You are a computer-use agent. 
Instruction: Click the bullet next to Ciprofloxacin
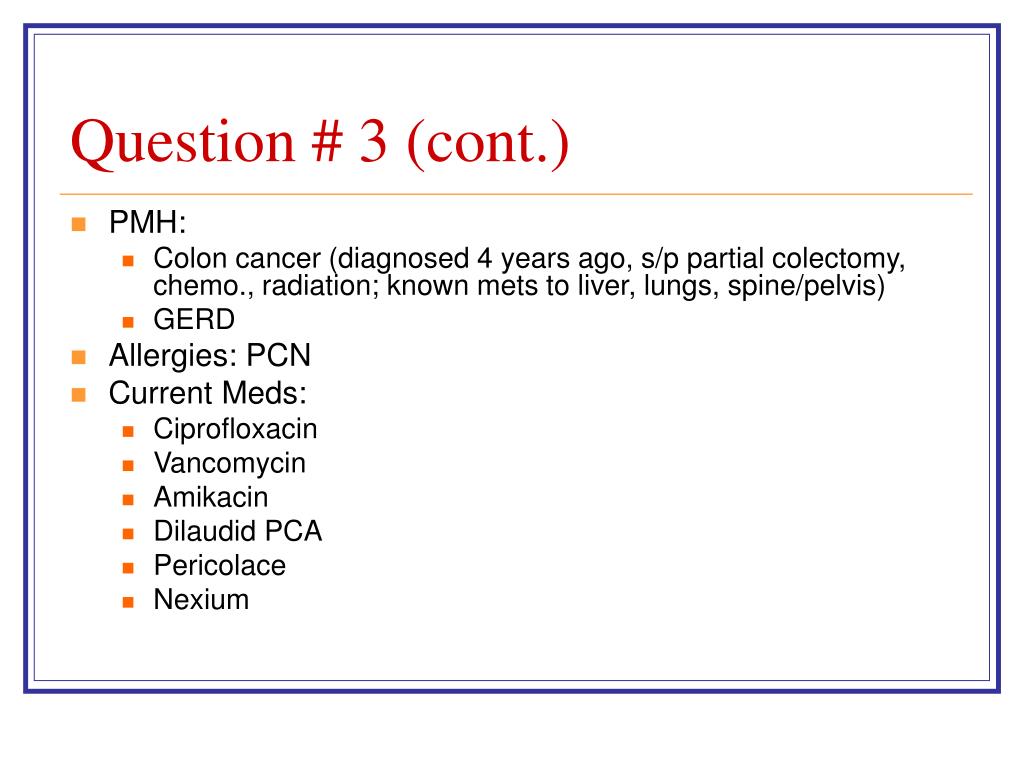coord(128,432)
